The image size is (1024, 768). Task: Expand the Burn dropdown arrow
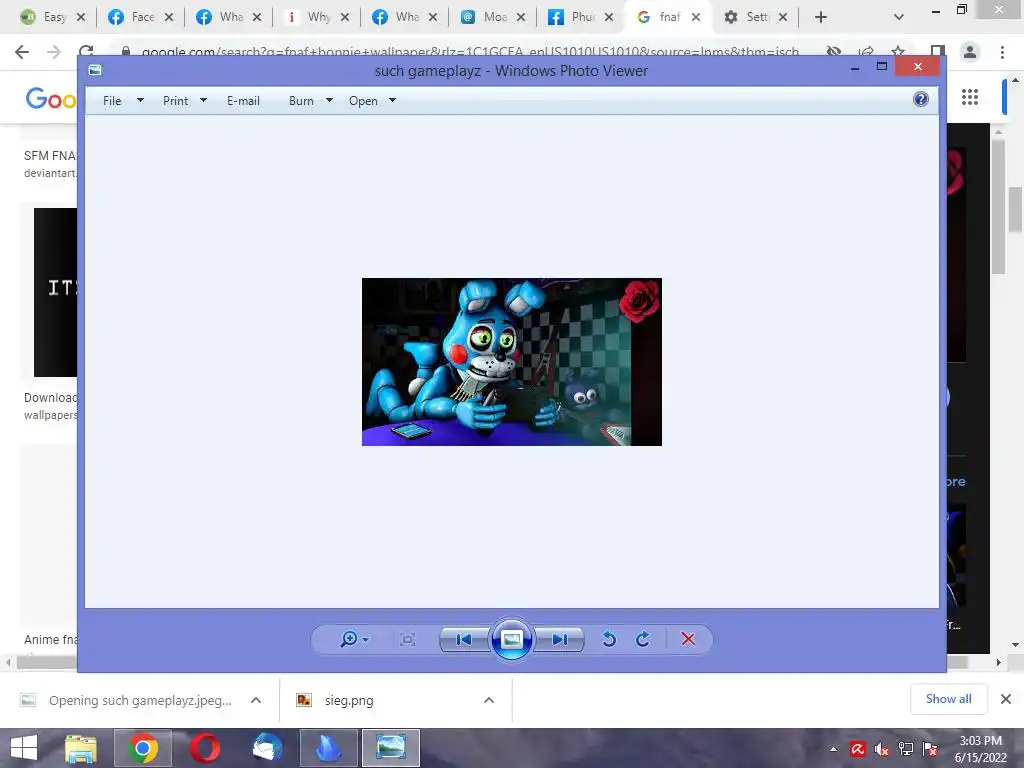click(329, 101)
